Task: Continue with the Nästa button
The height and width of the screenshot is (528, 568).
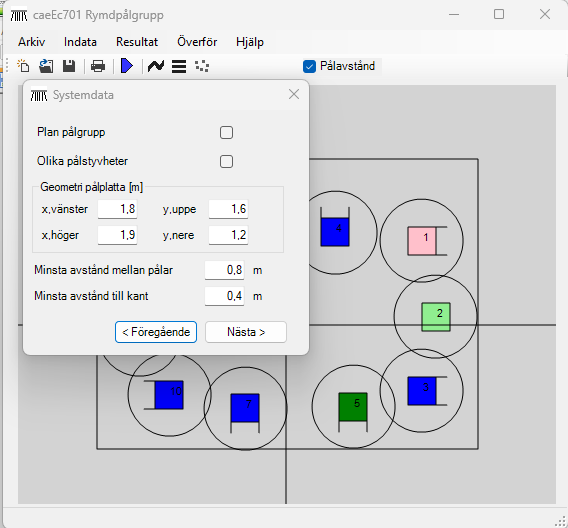Action: (246, 332)
